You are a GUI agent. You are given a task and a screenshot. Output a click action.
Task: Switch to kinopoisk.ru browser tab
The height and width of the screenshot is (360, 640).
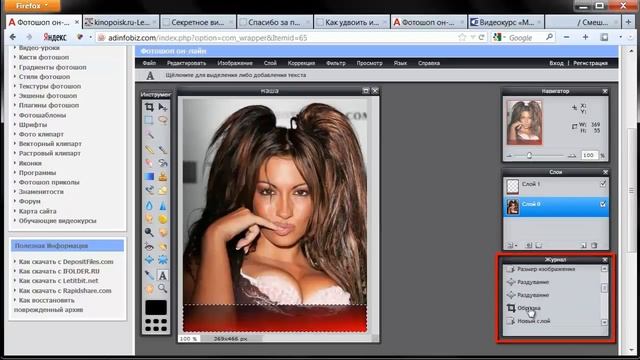(x=121, y=22)
